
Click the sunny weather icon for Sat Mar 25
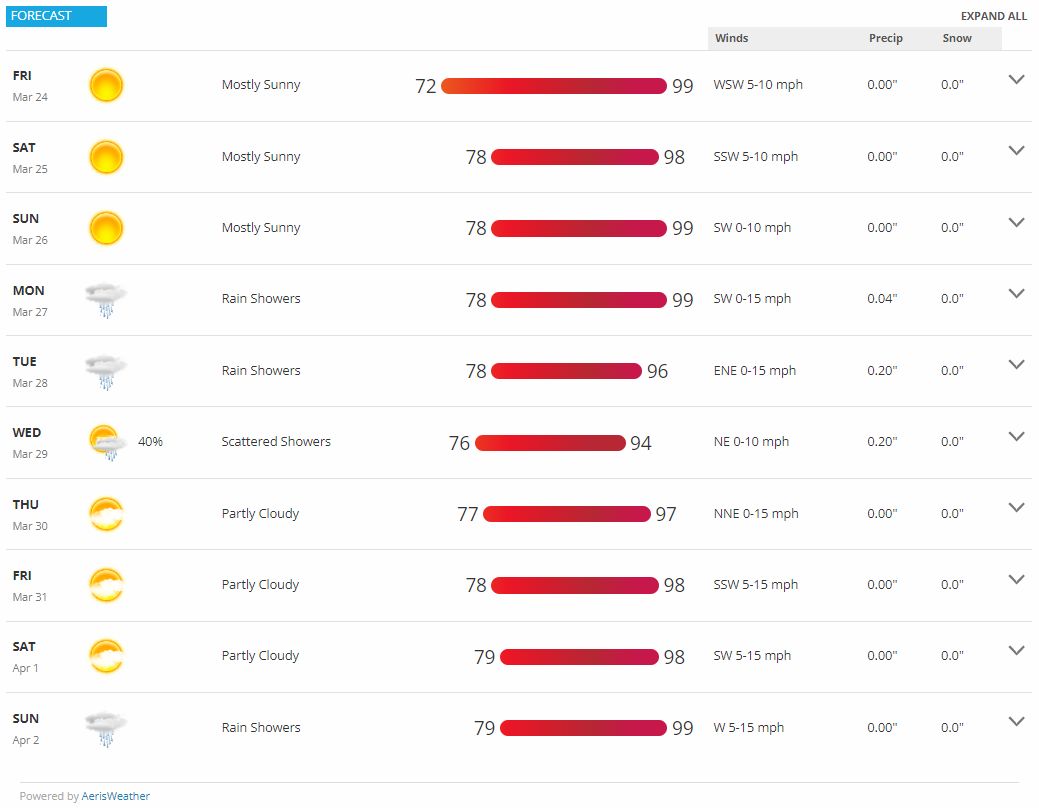[x=106, y=157]
